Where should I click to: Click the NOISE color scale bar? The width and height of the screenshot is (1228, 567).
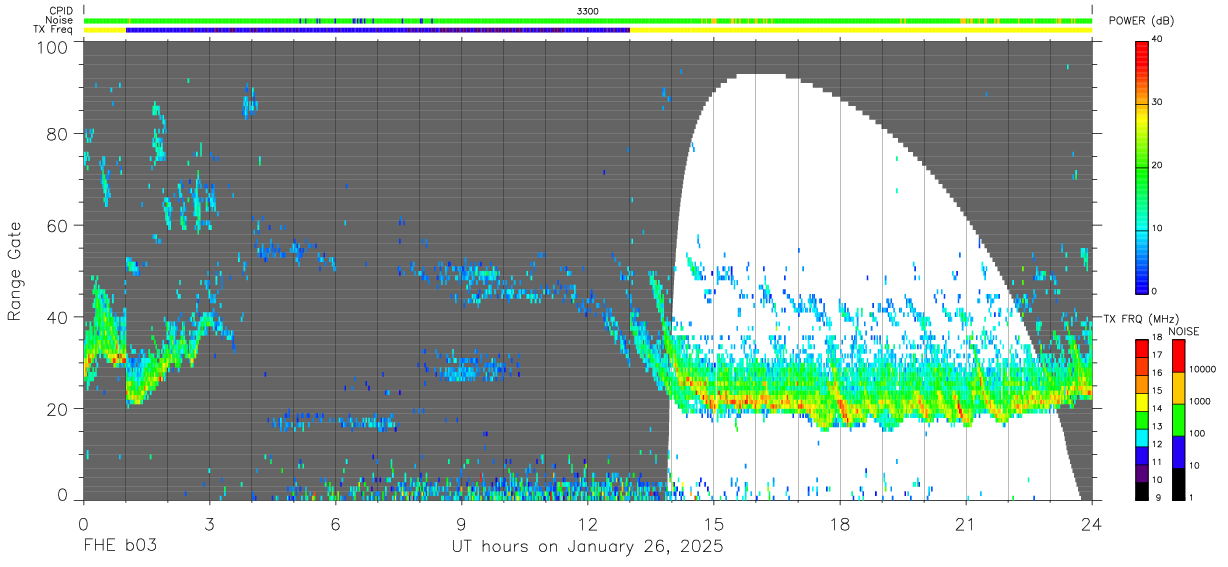point(1177,418)
